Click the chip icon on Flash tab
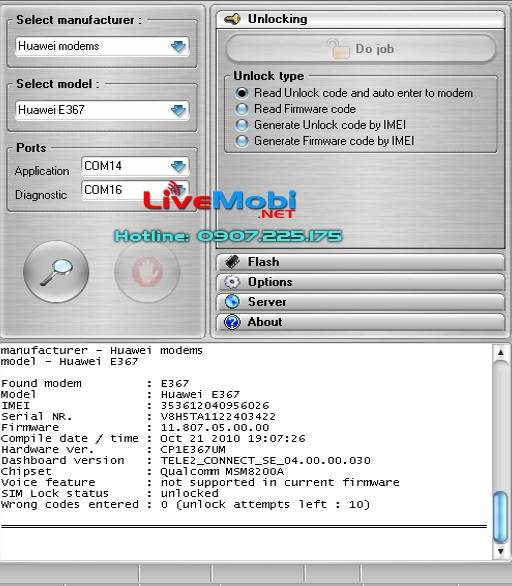Image resolution: width=512 pixels, height=586 pixels. point(232,262)
